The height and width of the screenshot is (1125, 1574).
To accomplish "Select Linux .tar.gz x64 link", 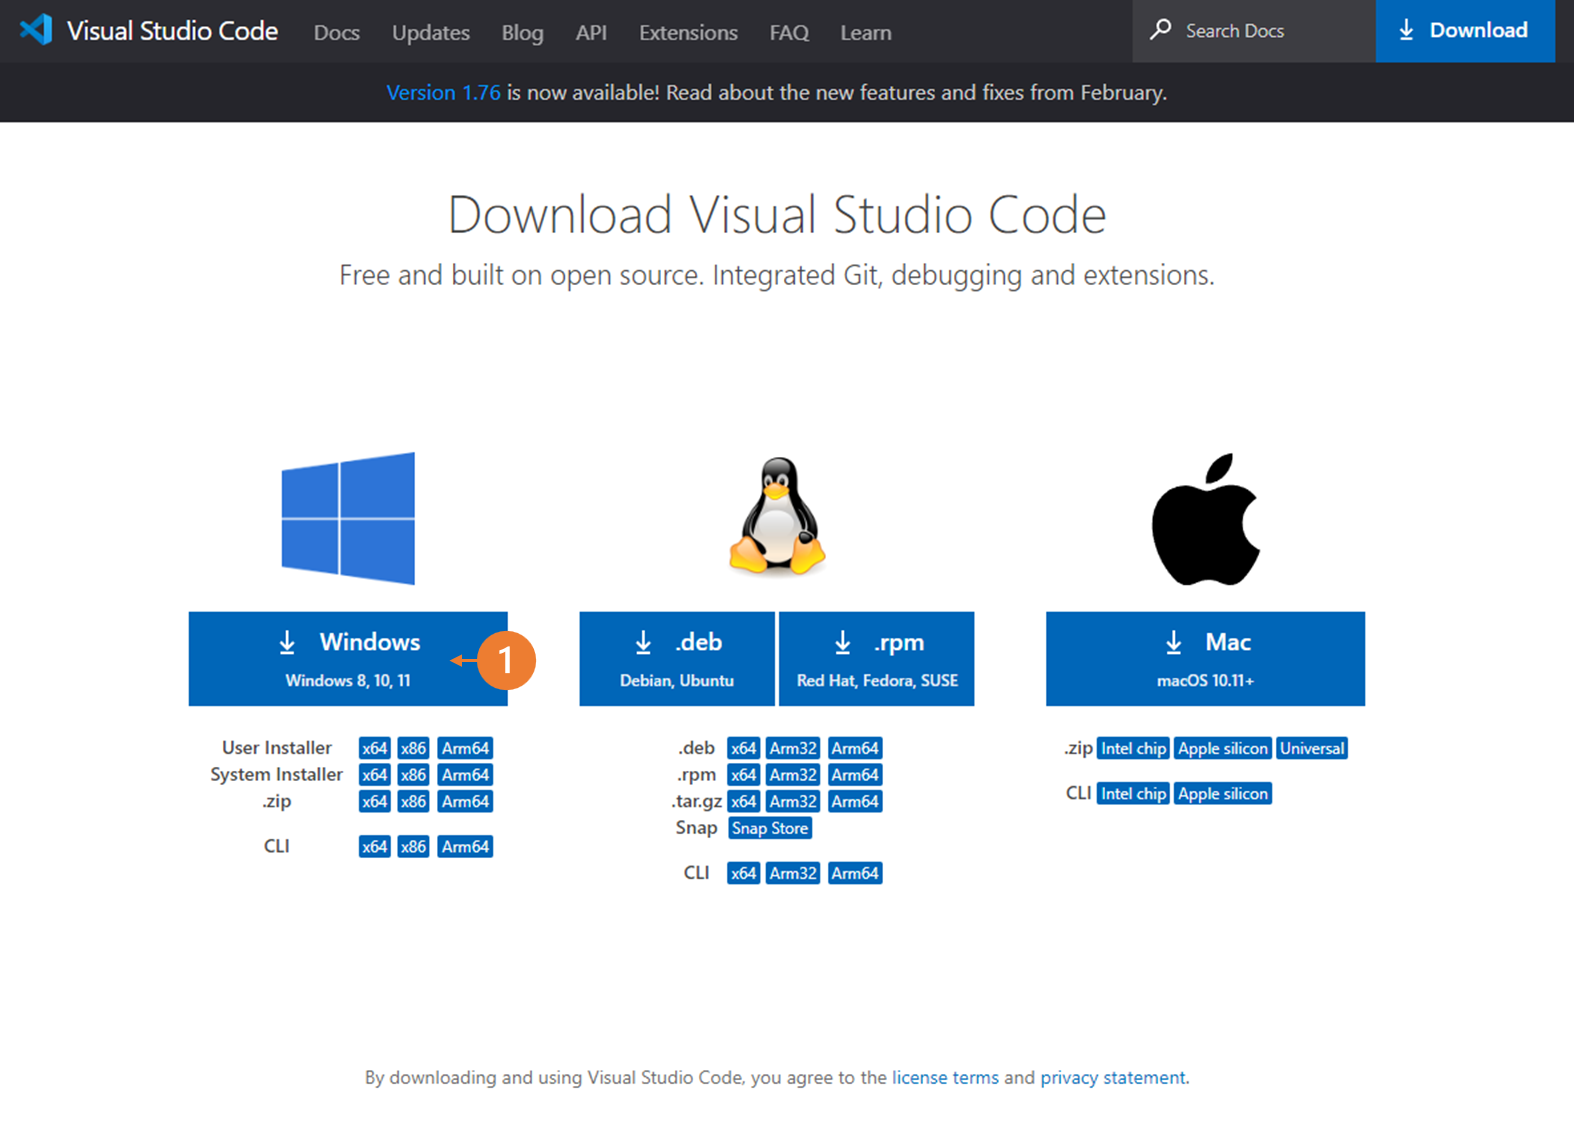I will (743, 801).
